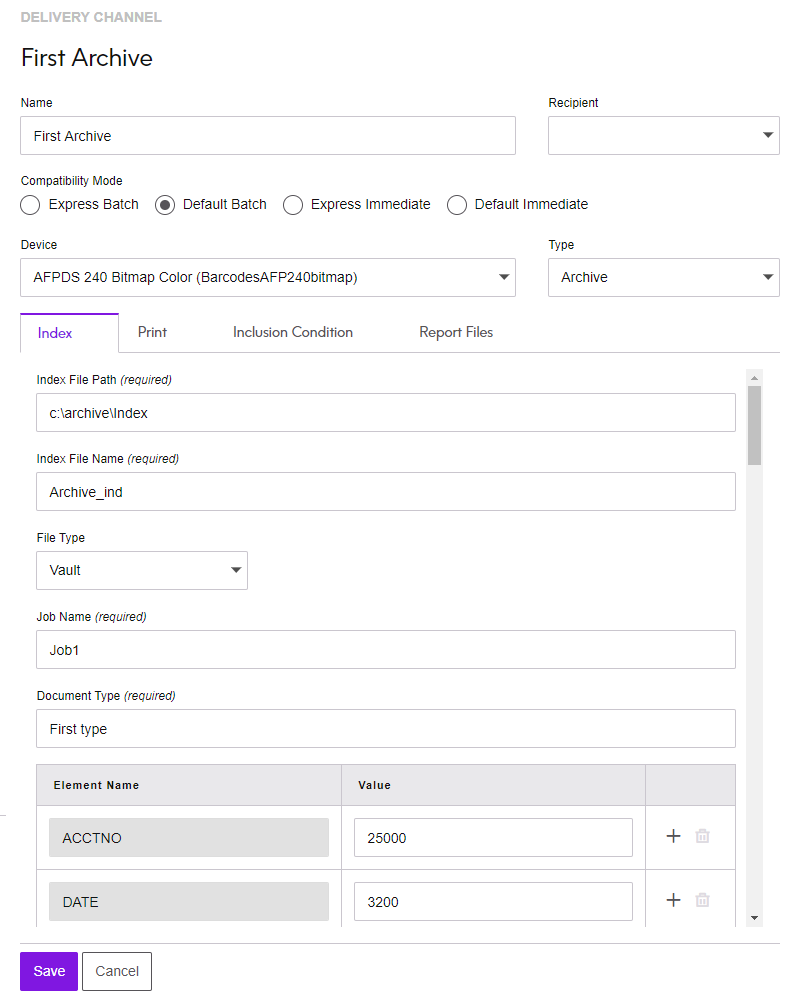Click the Save button
Screen dimensions: 810x1004
[x=49, y=971]
